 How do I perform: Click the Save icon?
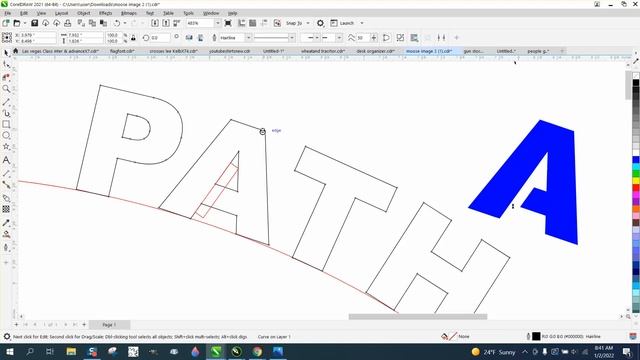(x=35, y=23)
